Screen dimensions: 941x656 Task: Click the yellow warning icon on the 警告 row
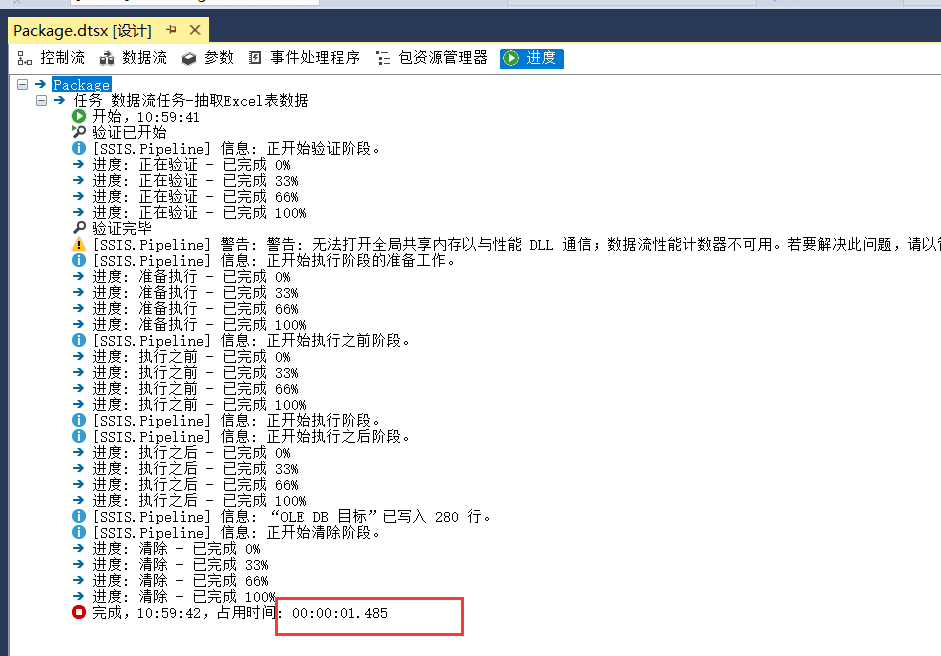point(79,244)
